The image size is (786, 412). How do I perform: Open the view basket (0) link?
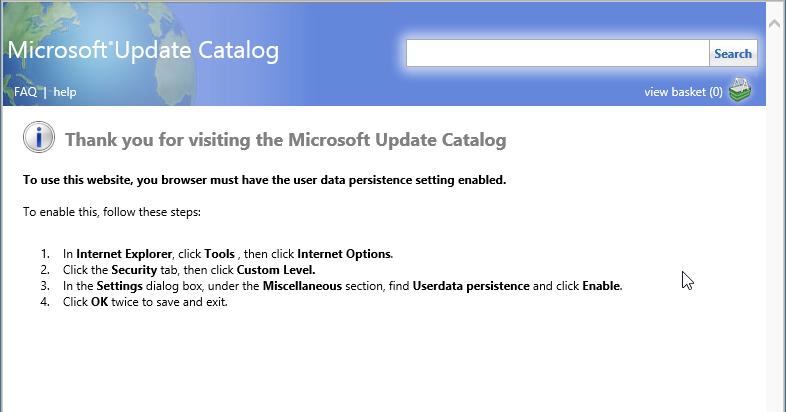(683, 92)
